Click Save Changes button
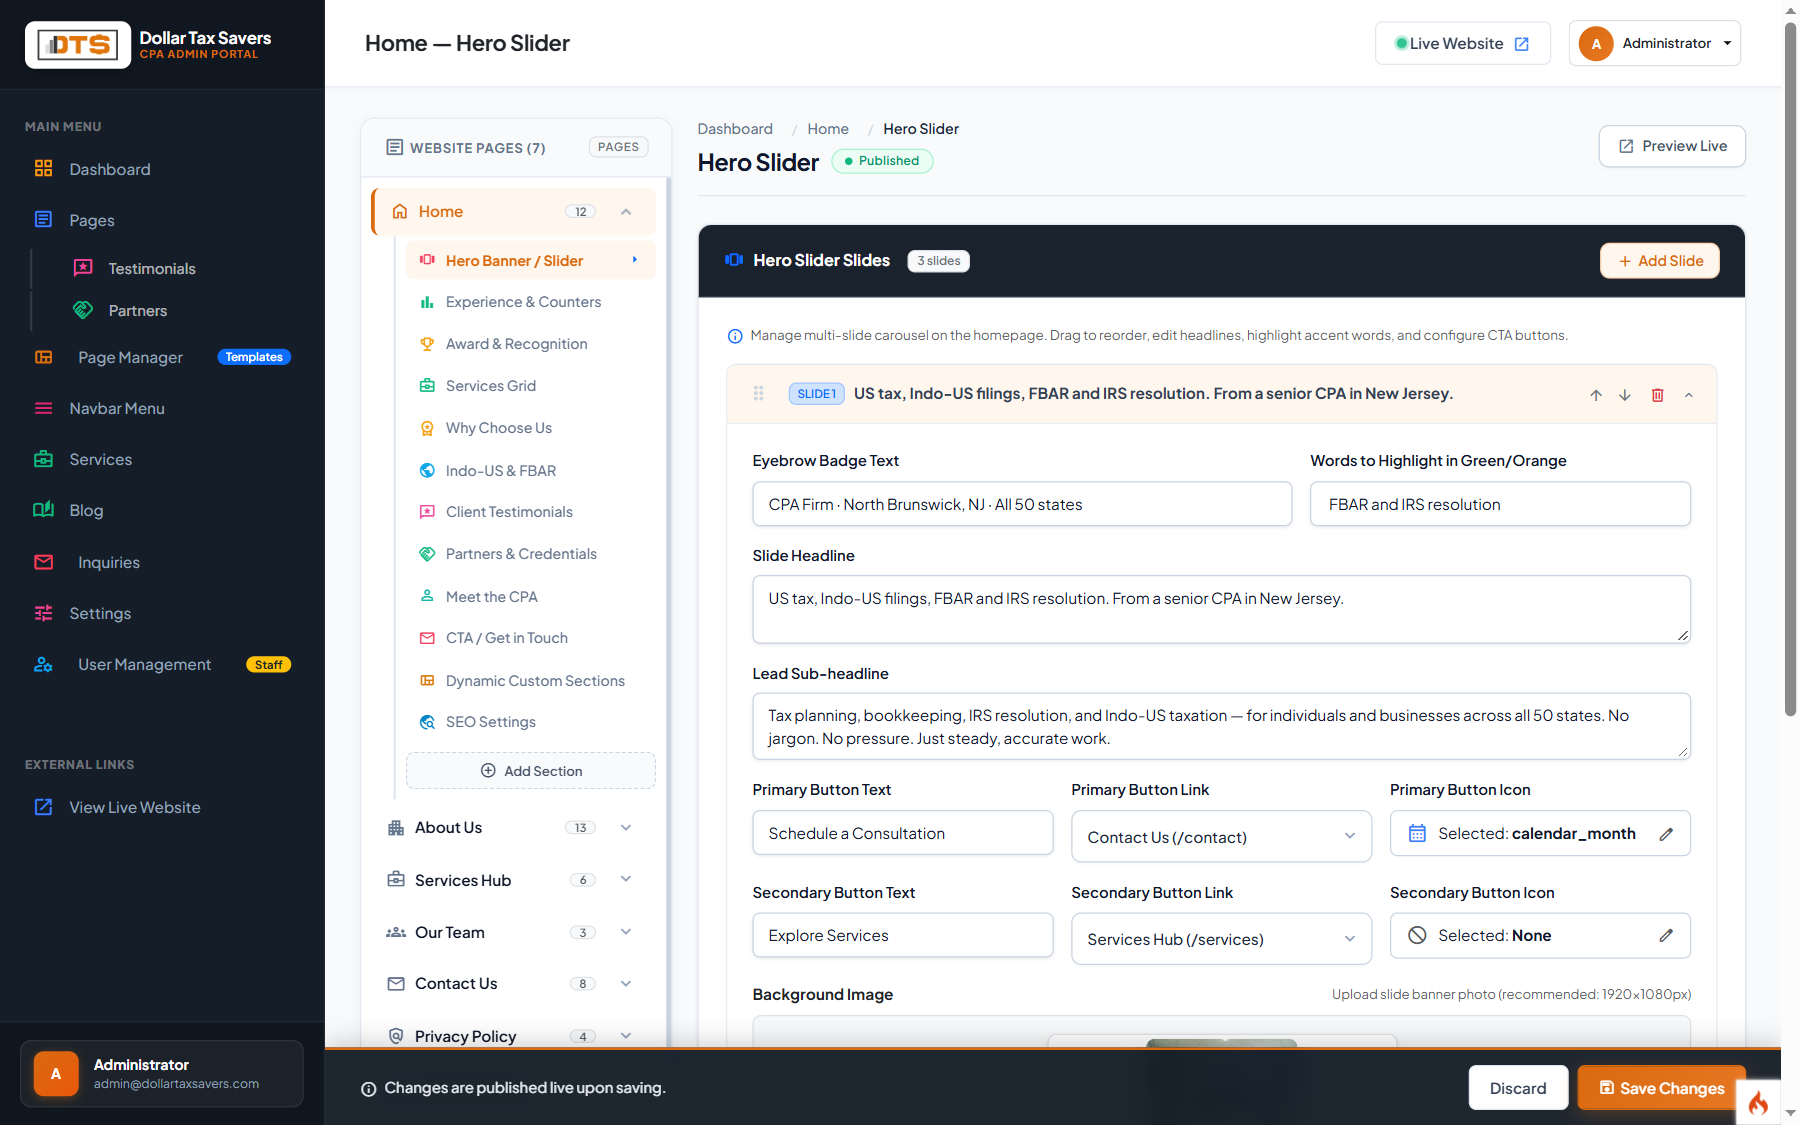This screenshot has width=1800, height=1125. (x=1662, y=1088)
